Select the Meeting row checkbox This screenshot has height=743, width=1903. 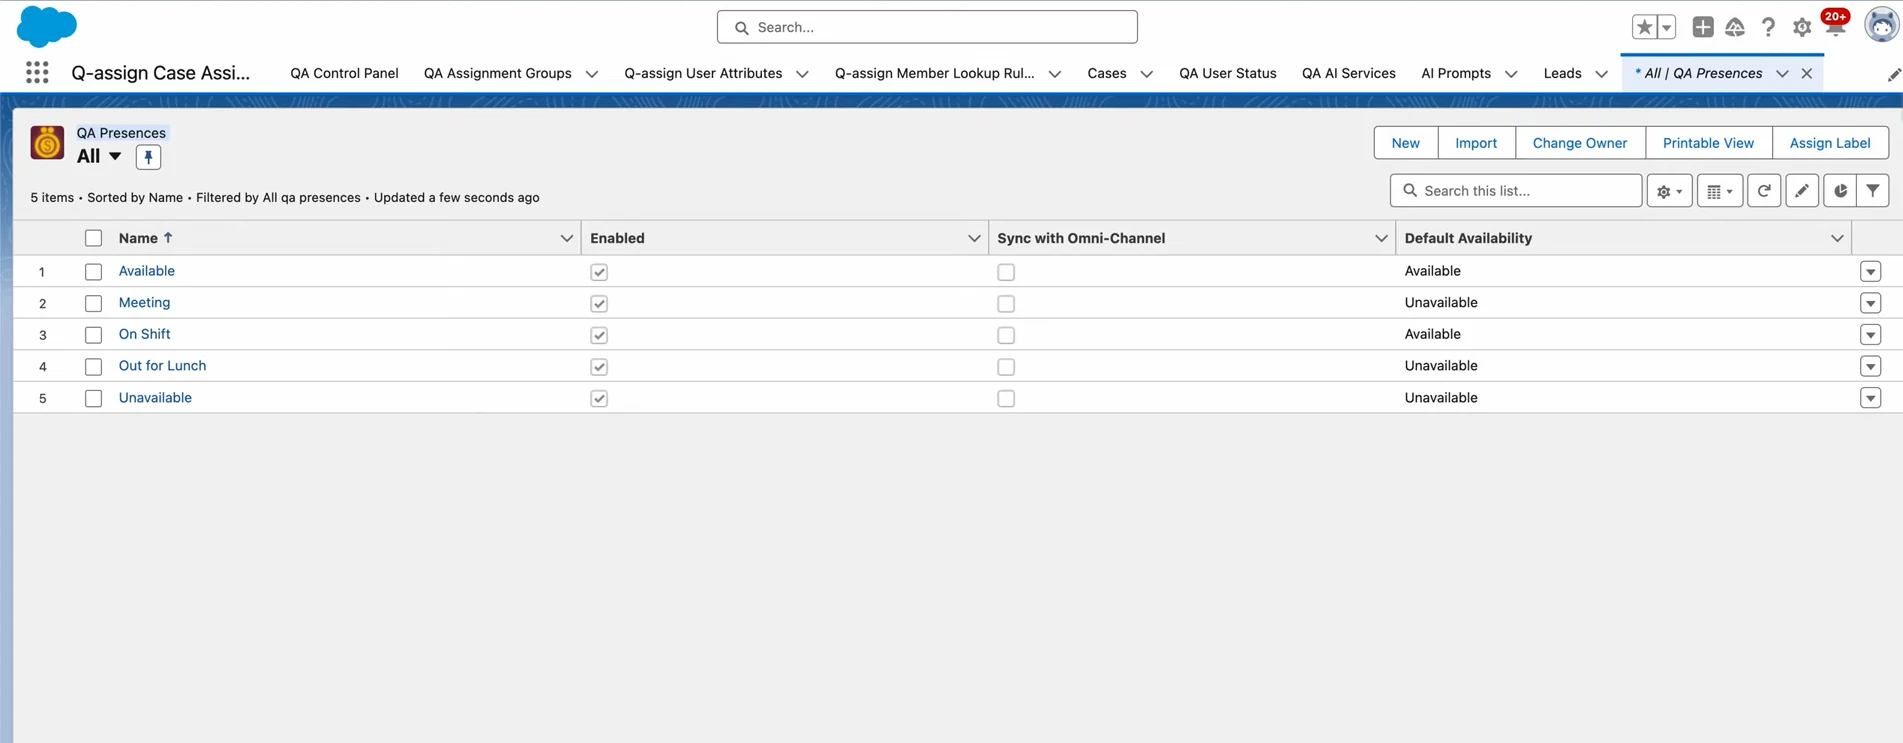click(x=93, y=303)
